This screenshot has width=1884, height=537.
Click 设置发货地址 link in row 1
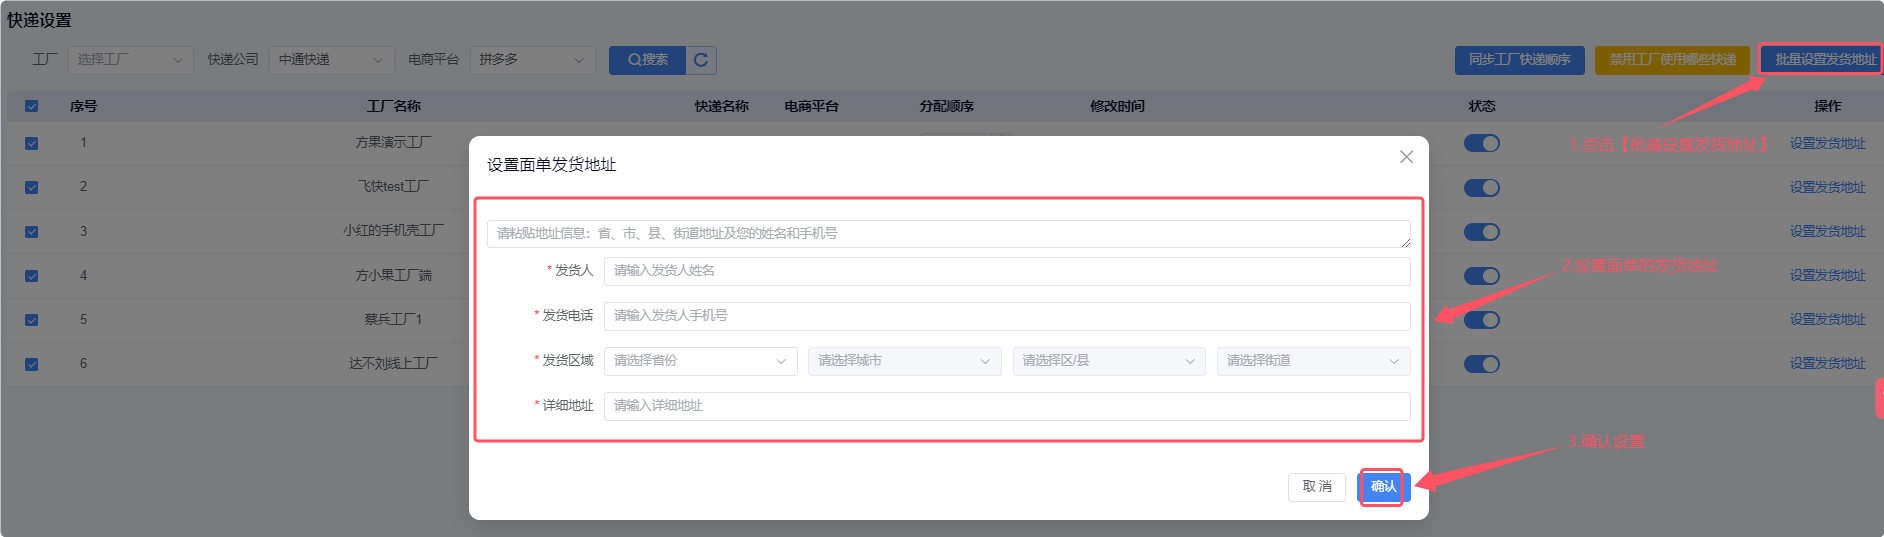pyautogui.click(x=1827, y=143)
